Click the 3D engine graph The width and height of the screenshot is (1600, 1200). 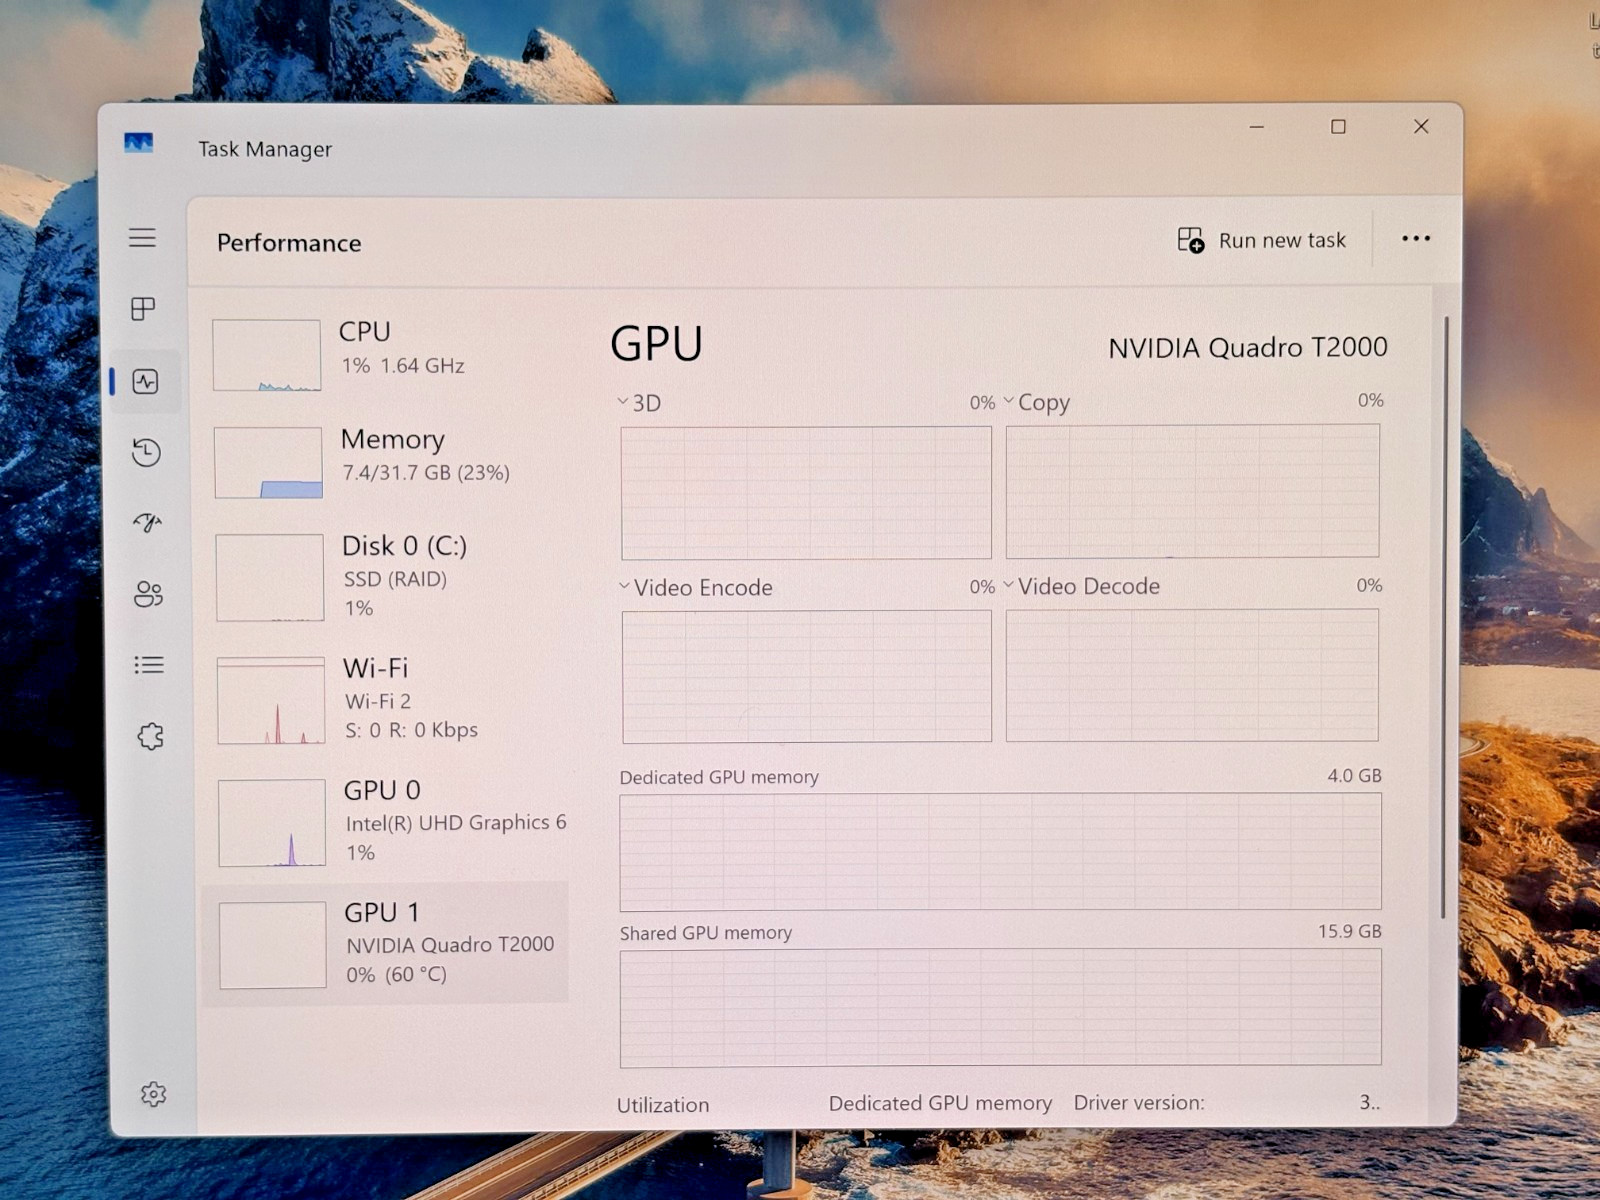[806, 493]
